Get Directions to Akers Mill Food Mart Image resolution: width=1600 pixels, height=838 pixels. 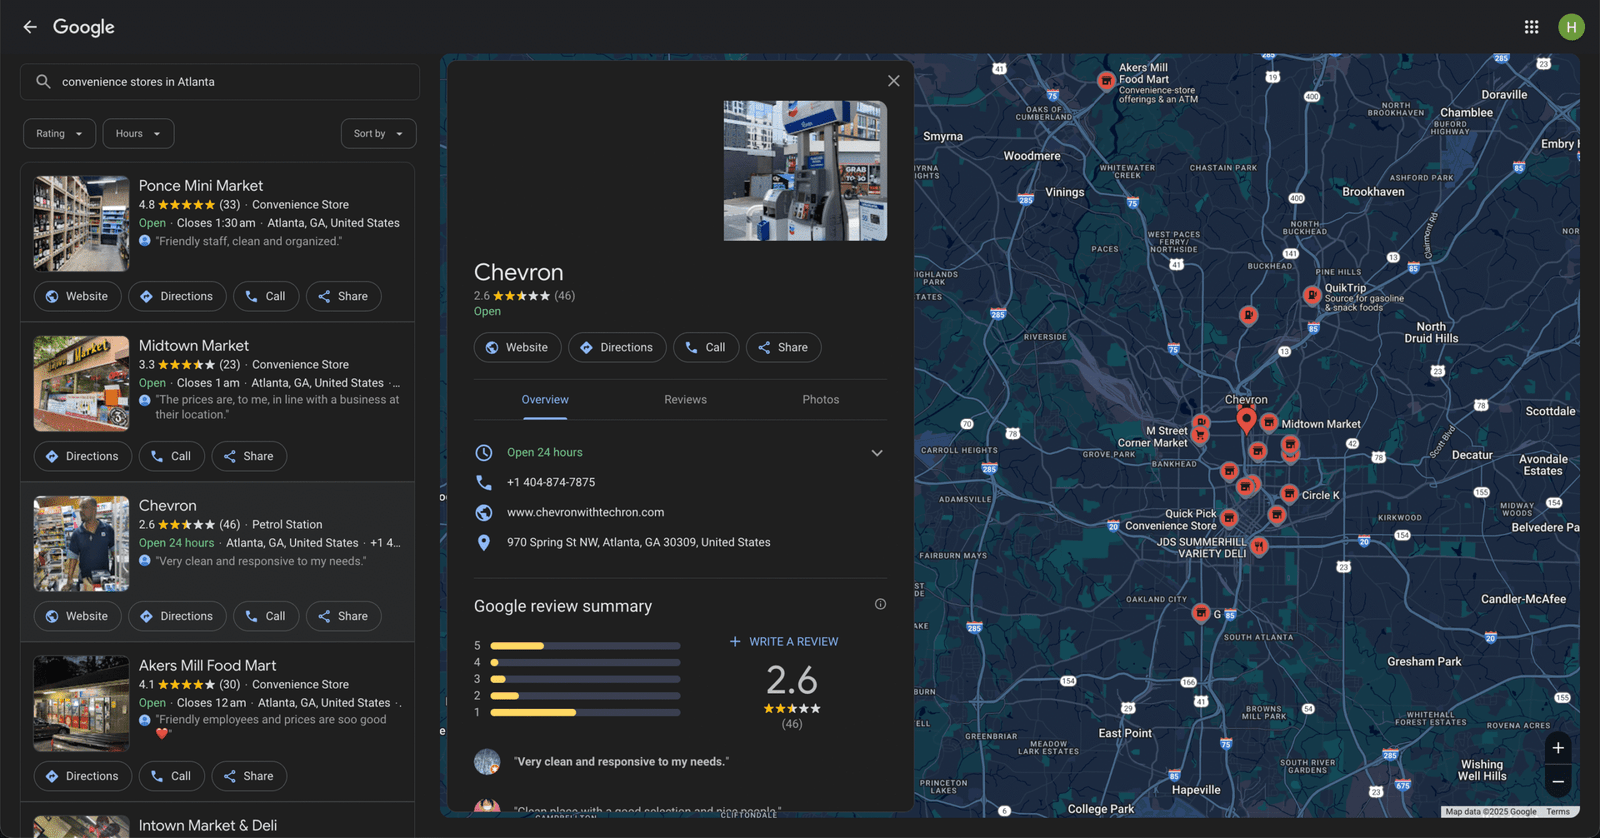coord(82,777)
